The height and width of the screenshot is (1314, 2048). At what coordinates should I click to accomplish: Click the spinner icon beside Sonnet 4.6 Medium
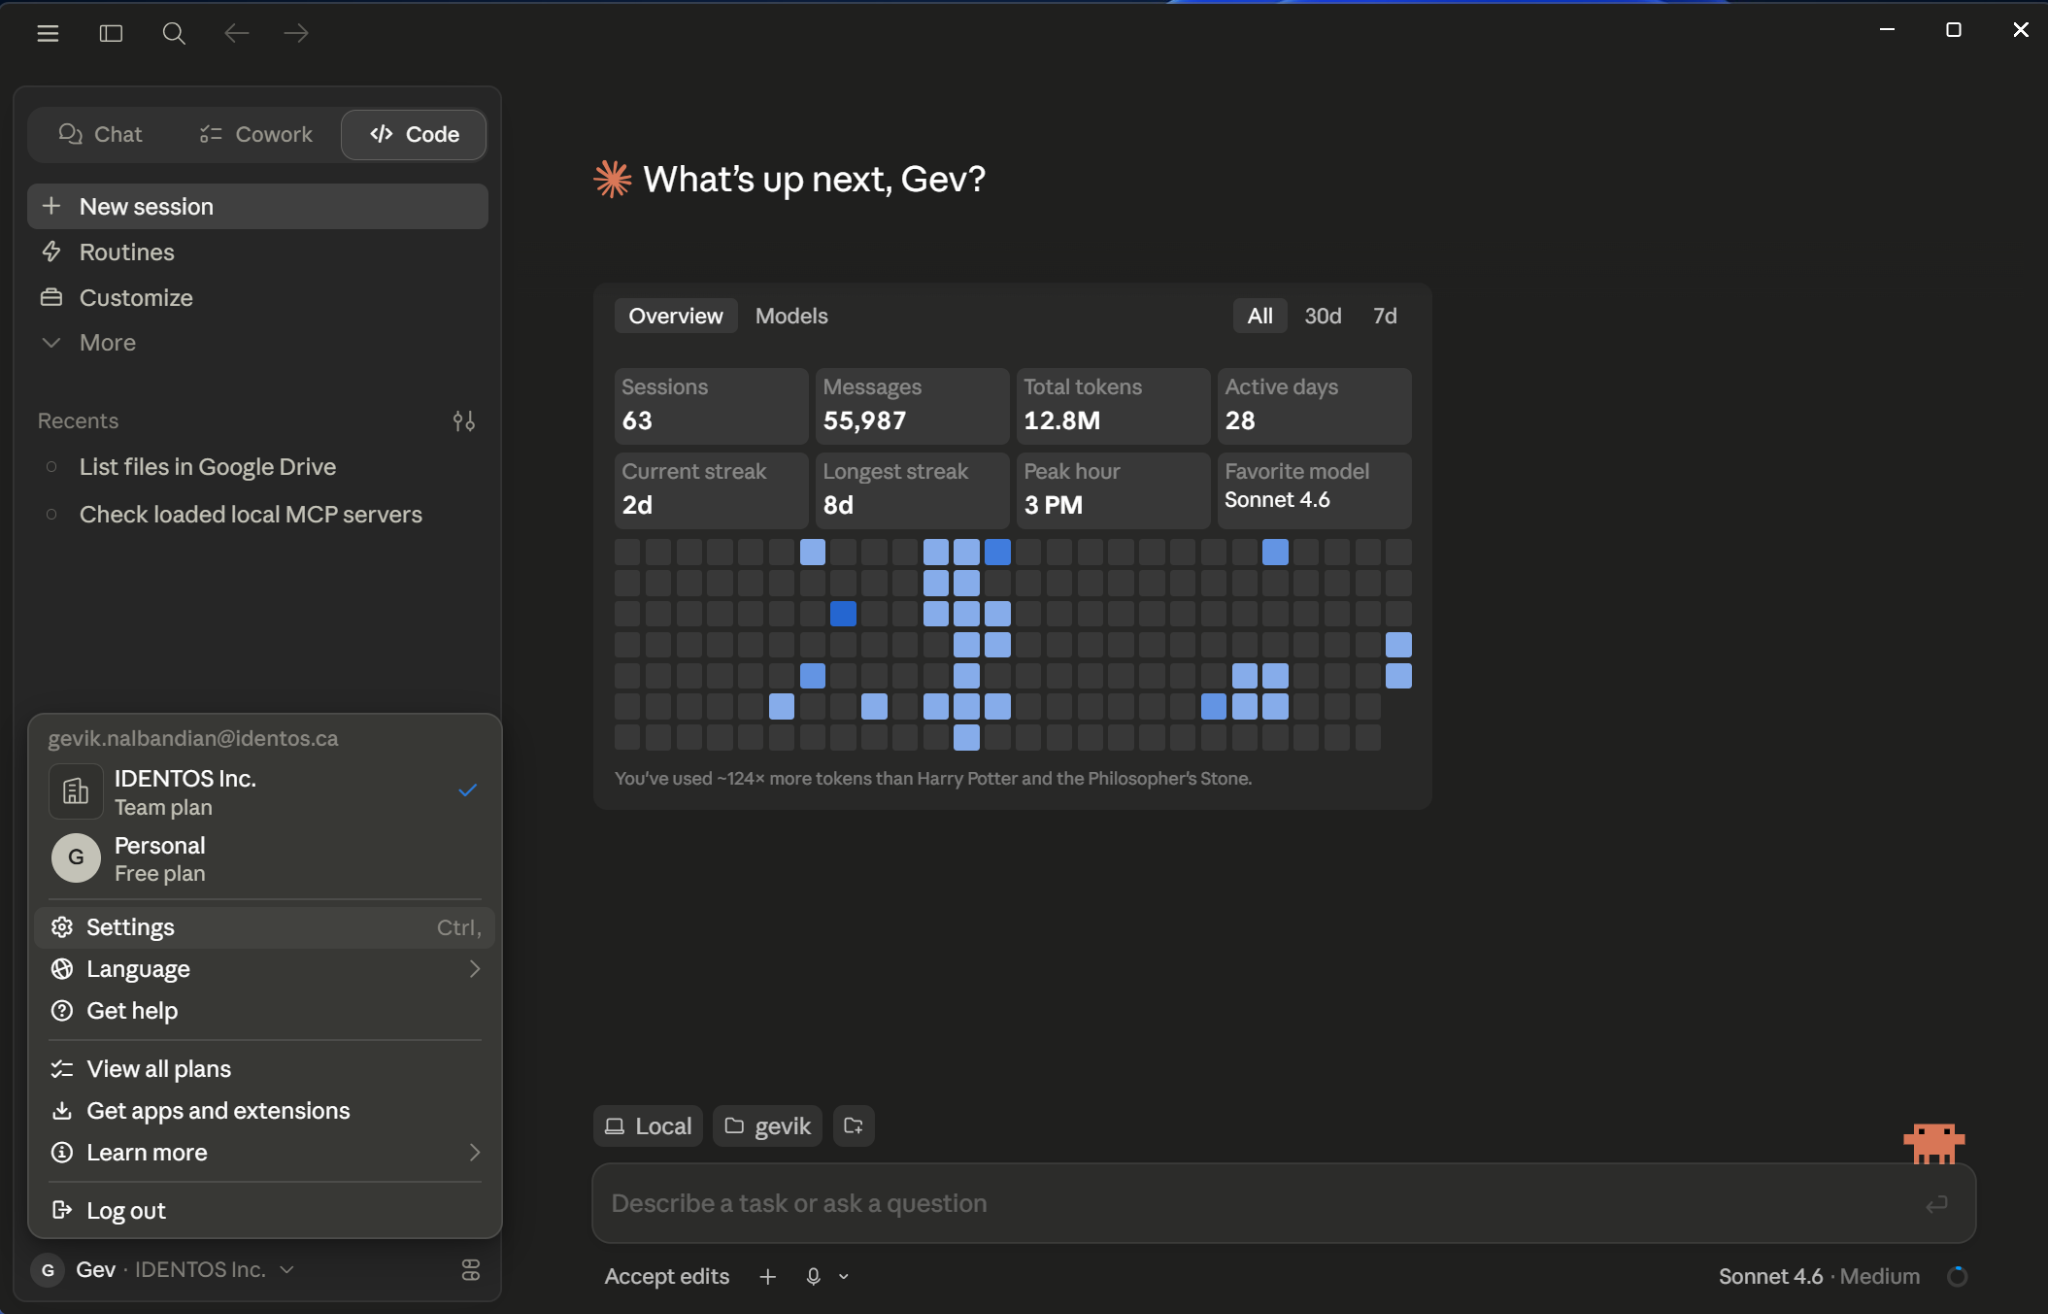coord(1957,1276)
